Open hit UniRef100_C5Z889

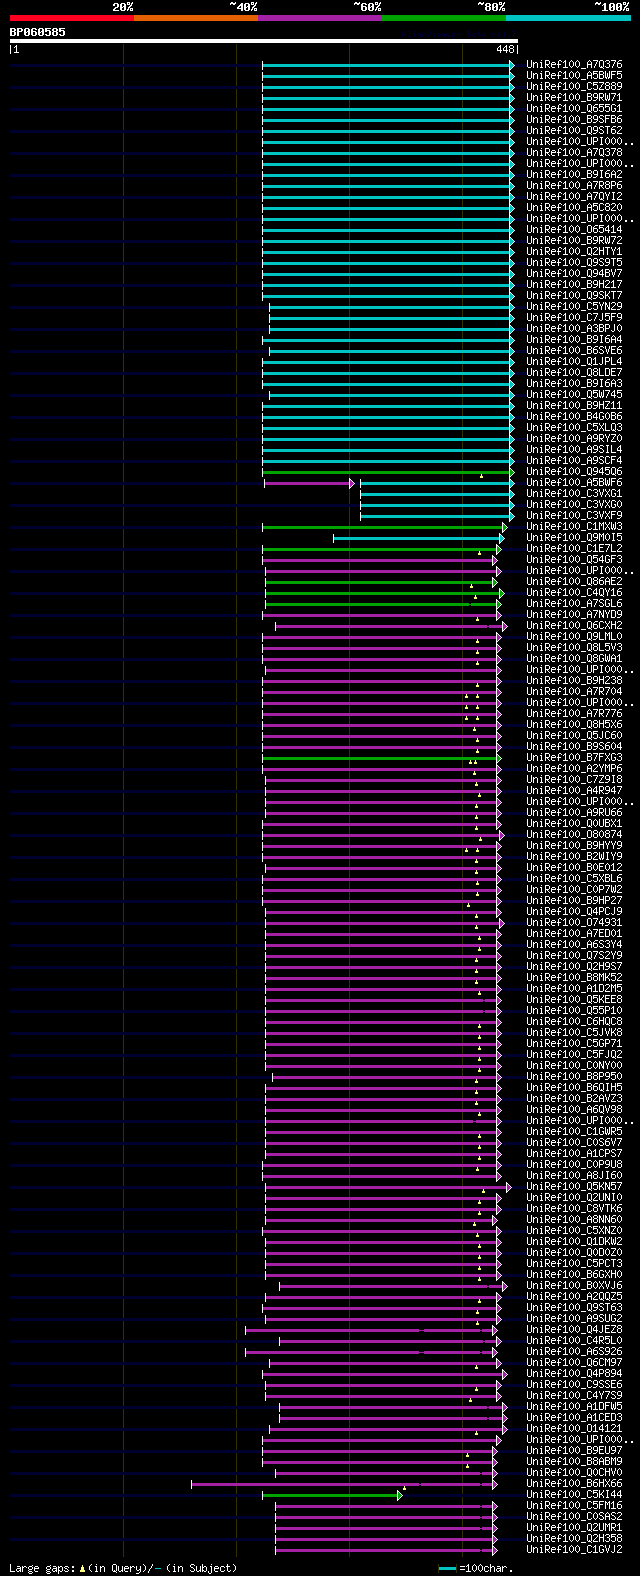[x=574, y=87]
